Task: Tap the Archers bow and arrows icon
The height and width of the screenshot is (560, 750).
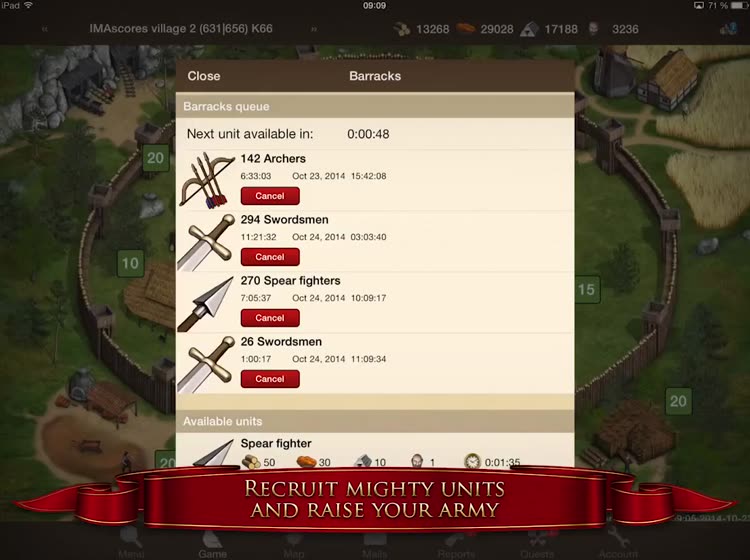Action: pos(207,180)
